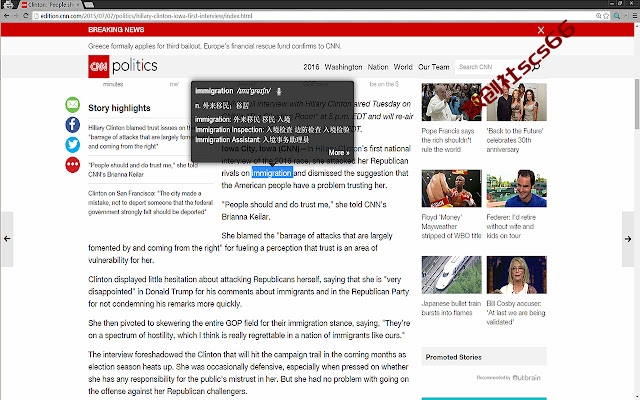Close the Clinton article tab
The image size is (640, 400).
78,4
